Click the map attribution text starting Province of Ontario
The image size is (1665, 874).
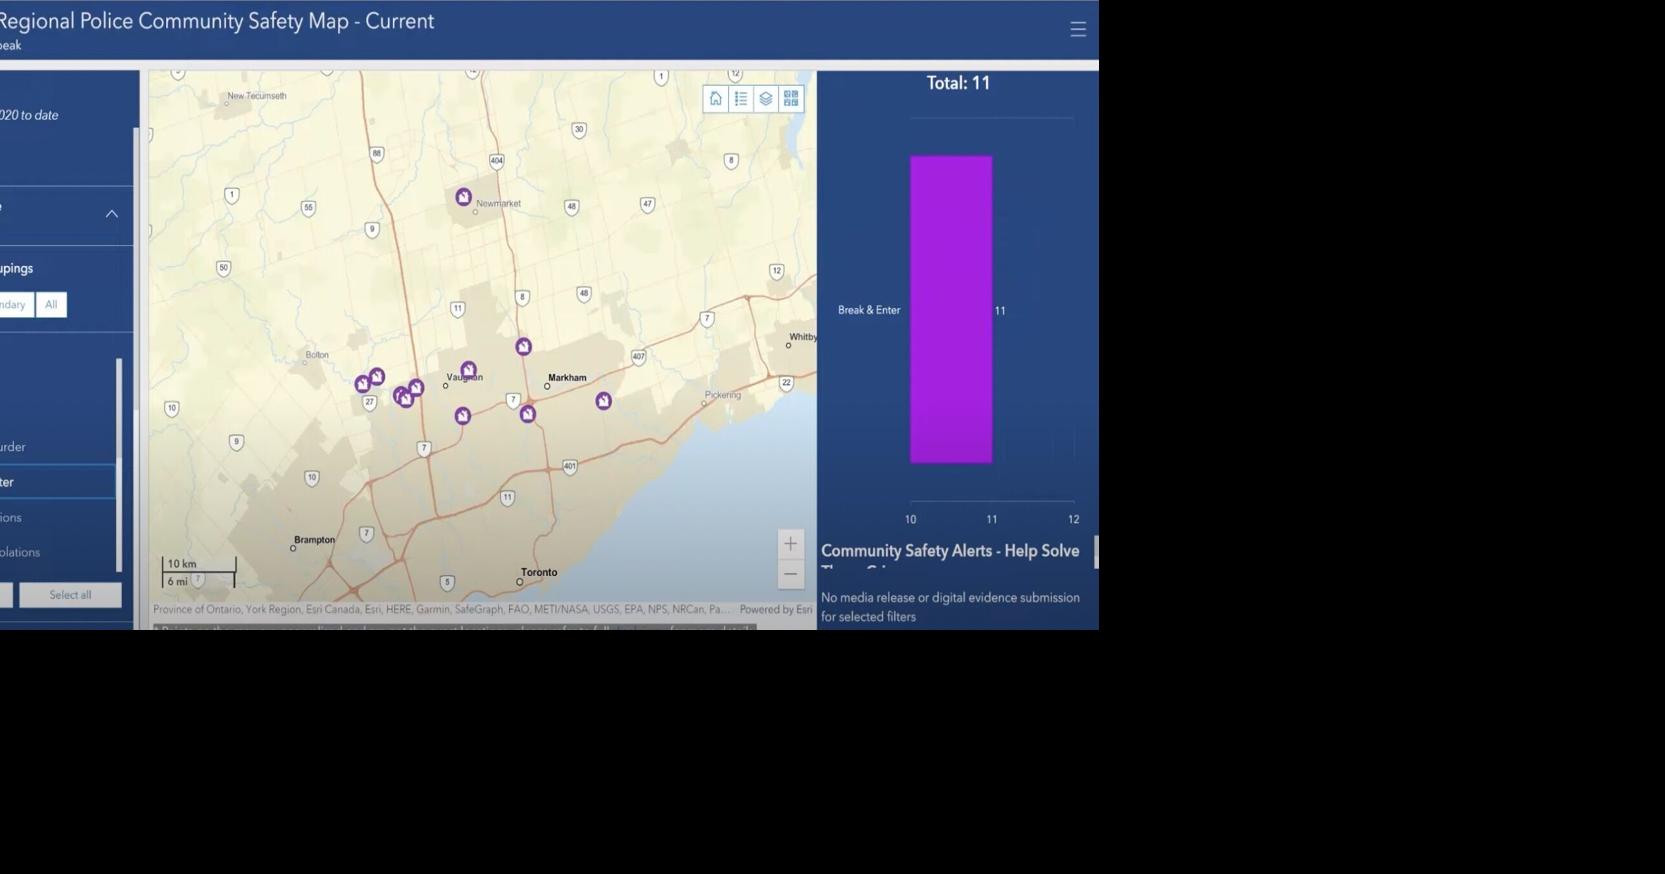click(x=441, y=609)
